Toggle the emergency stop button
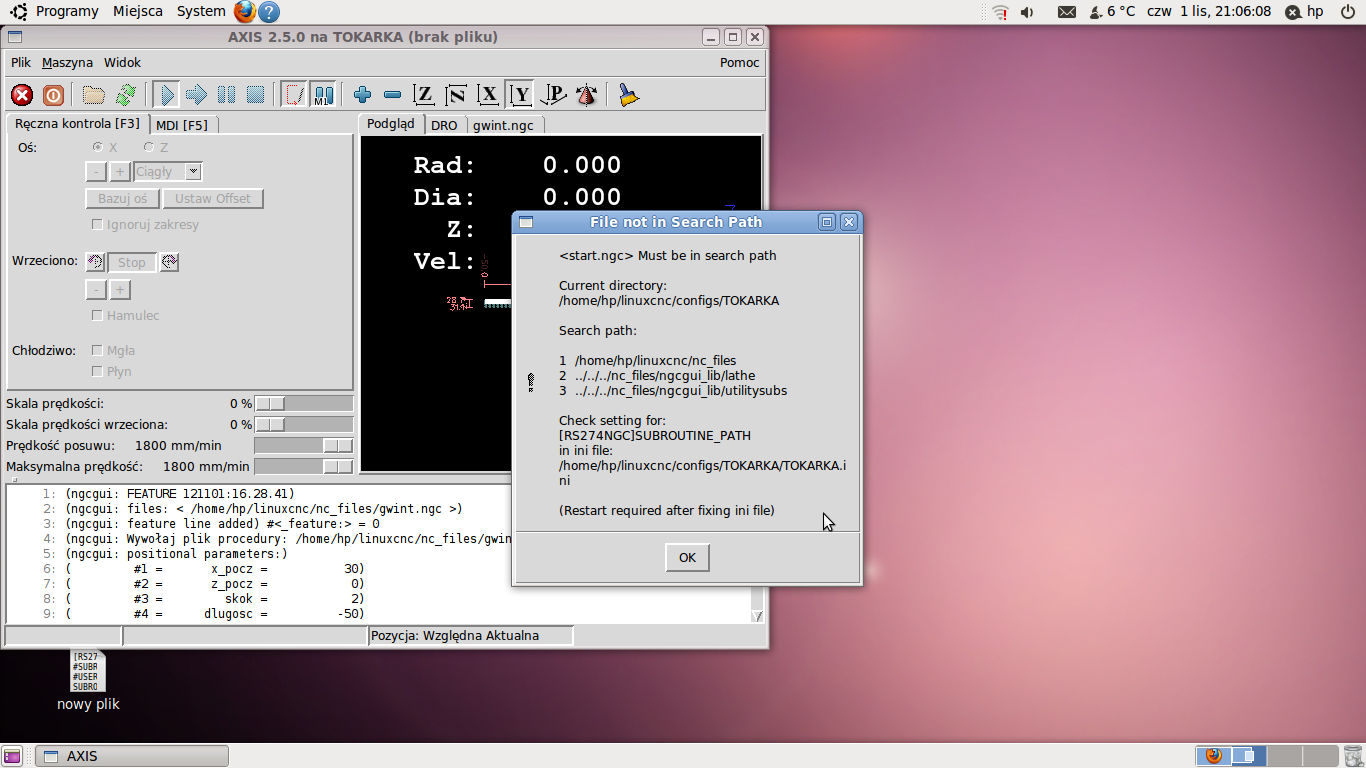 22,95
